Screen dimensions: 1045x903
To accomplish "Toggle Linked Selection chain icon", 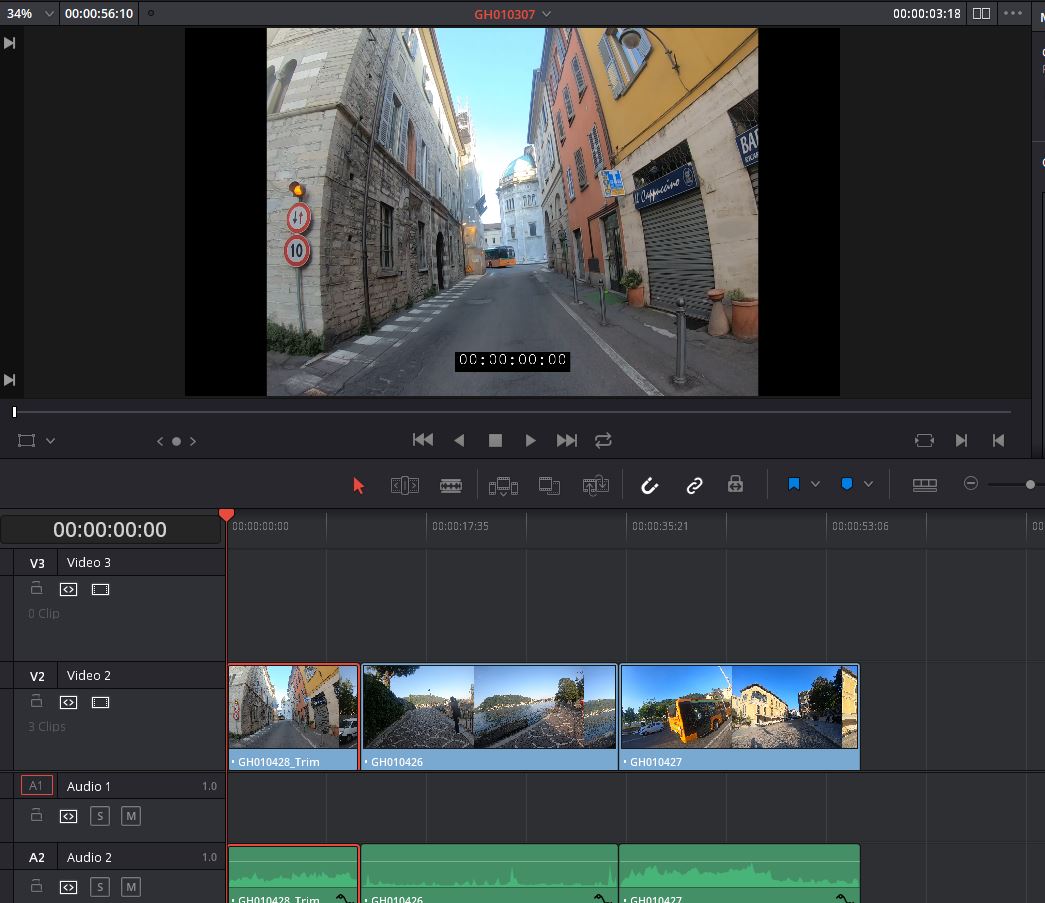I will (694, 485).
